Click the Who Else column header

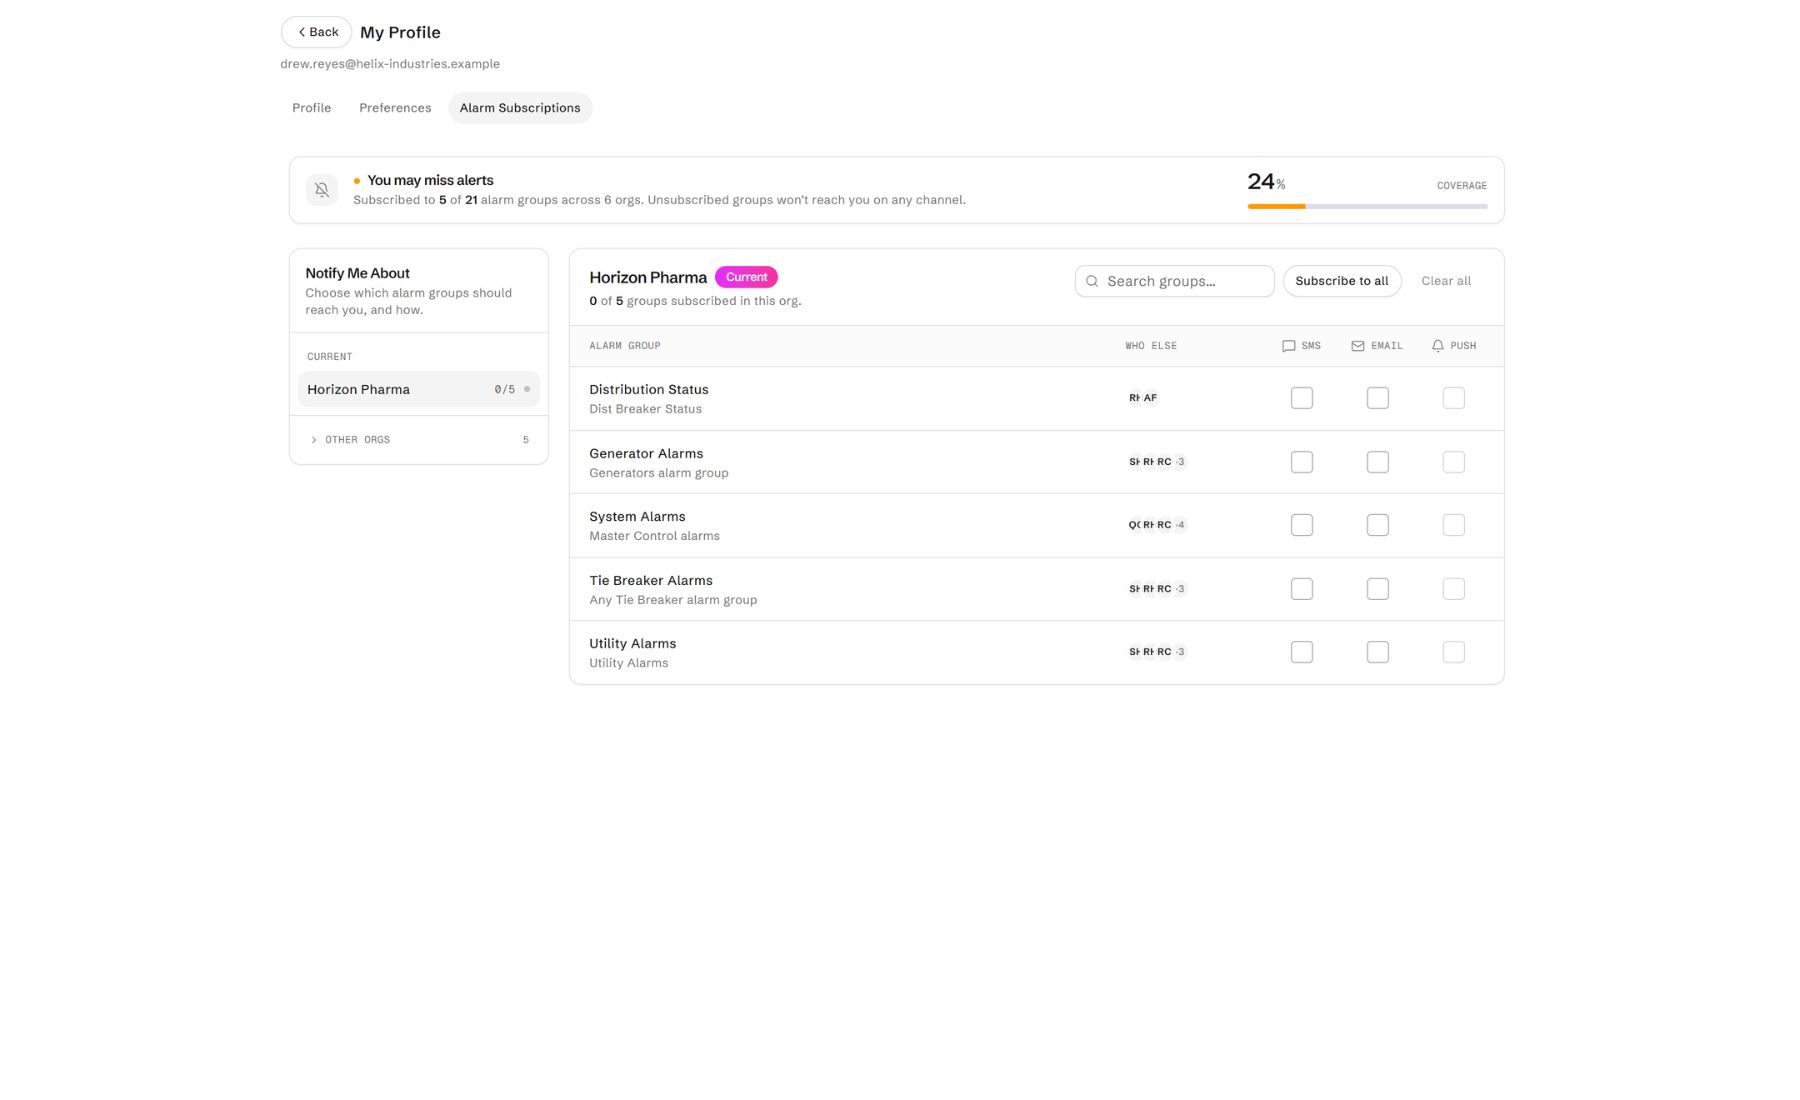[1151, 346]
